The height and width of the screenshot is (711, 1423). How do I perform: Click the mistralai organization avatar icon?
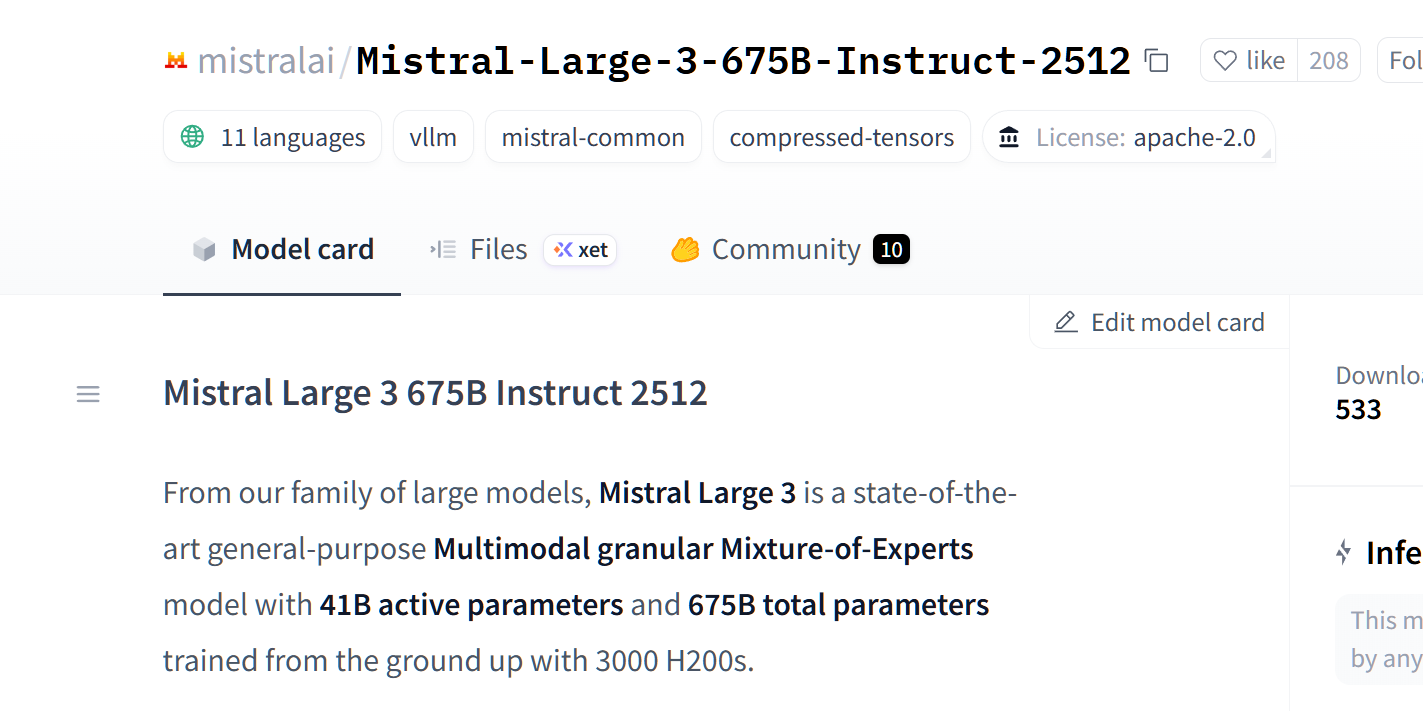click(176, 61)
